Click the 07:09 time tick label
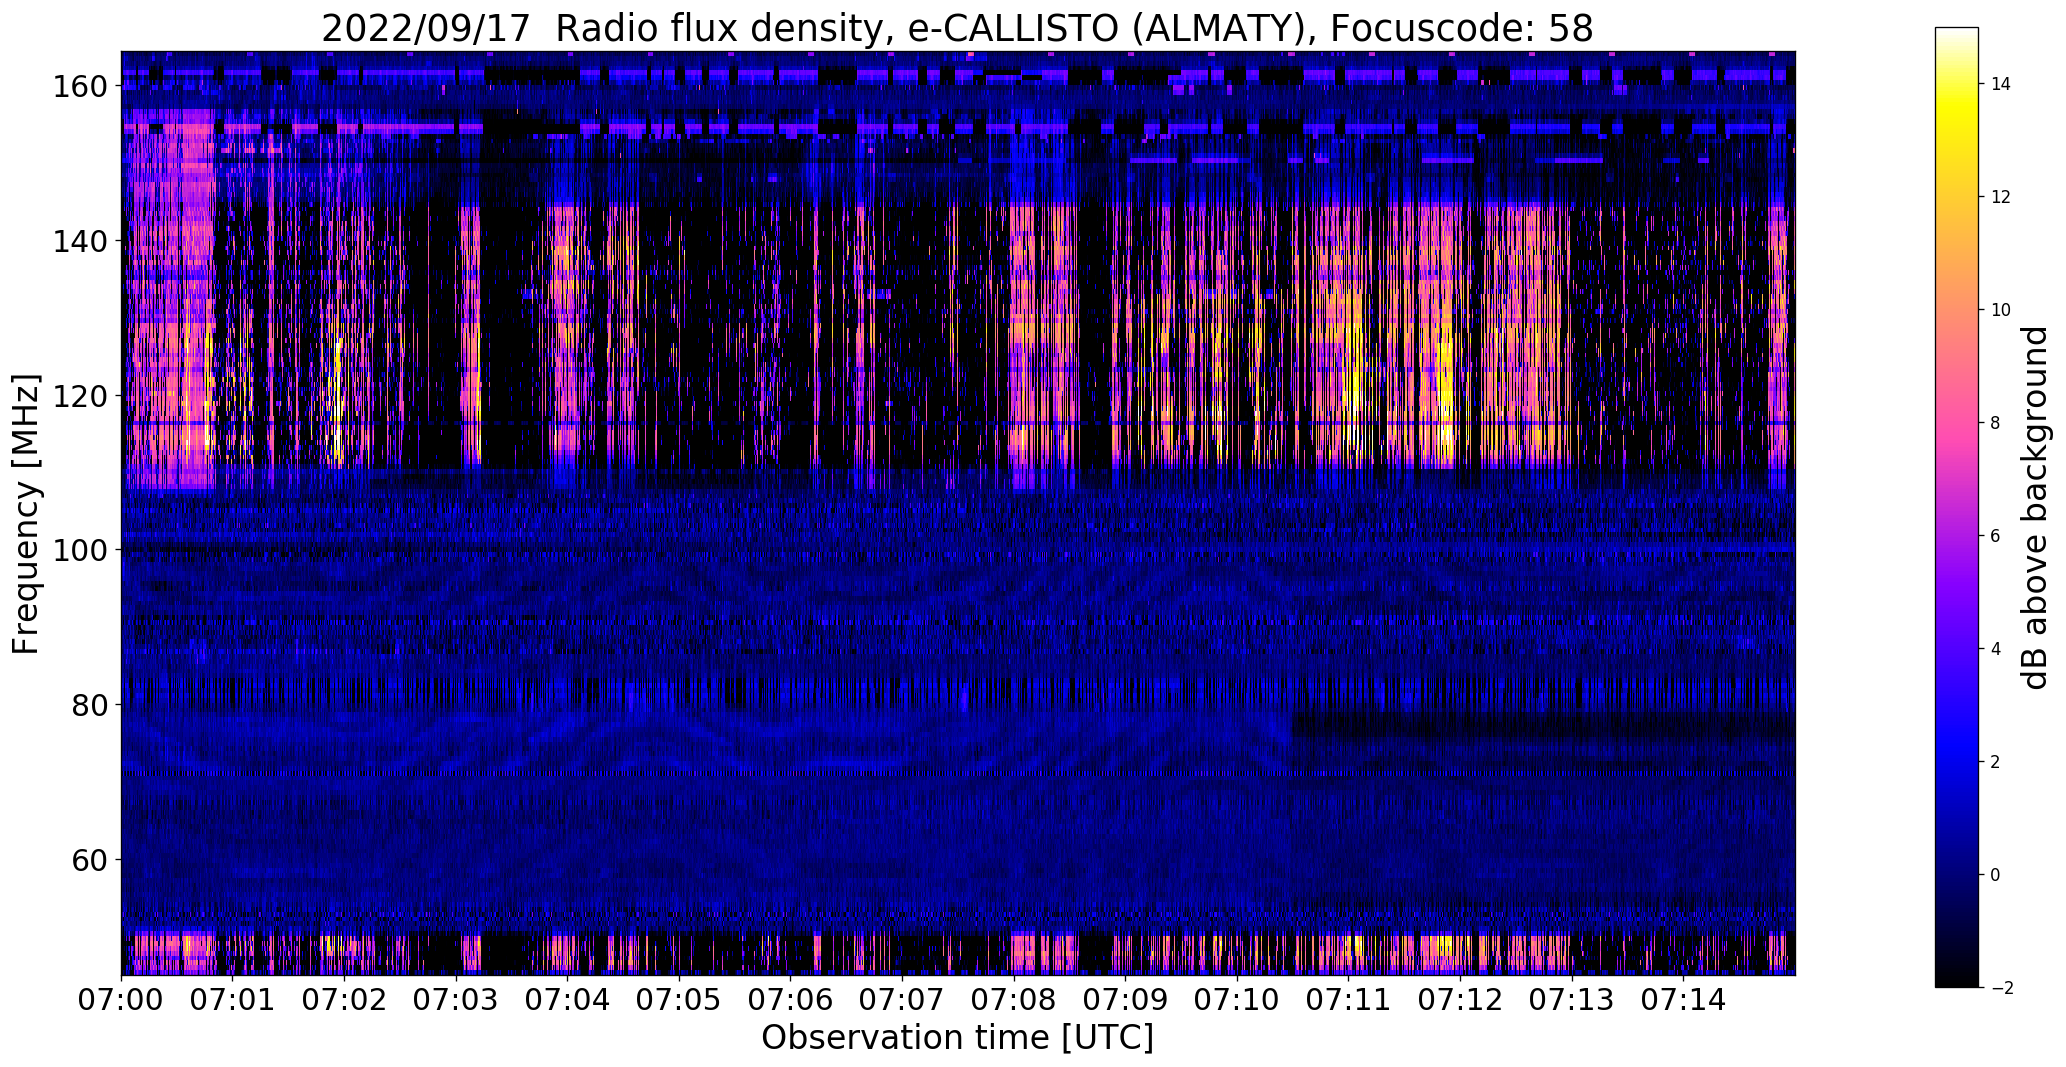 [x=1125, y=999]
